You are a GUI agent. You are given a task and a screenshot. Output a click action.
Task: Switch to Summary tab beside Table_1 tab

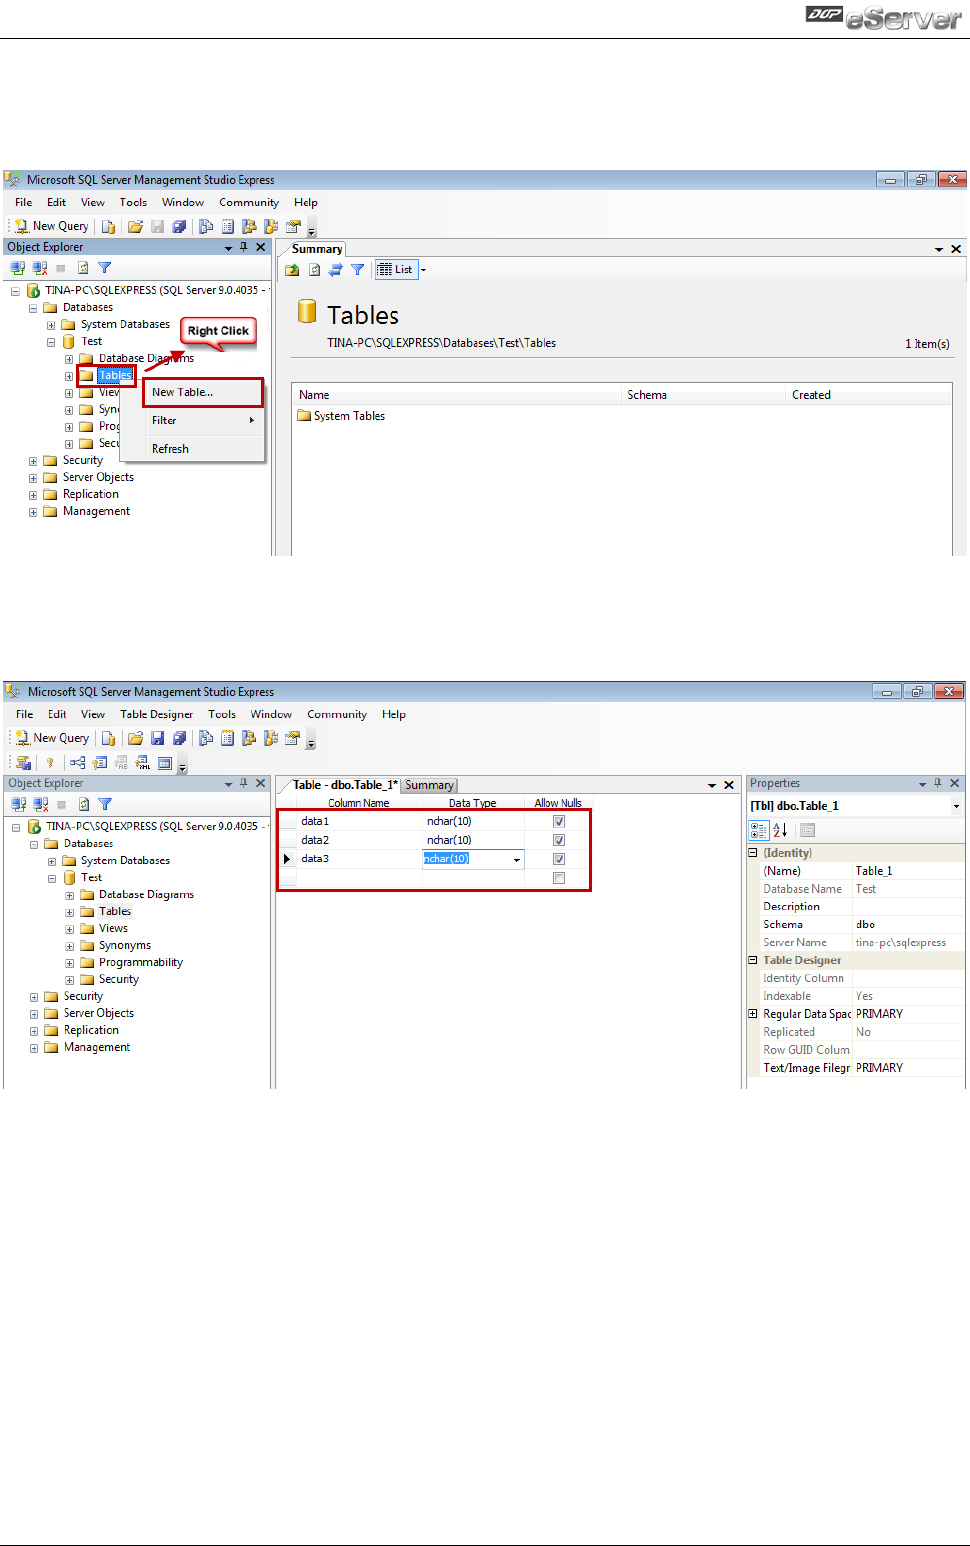pos(429,785)
